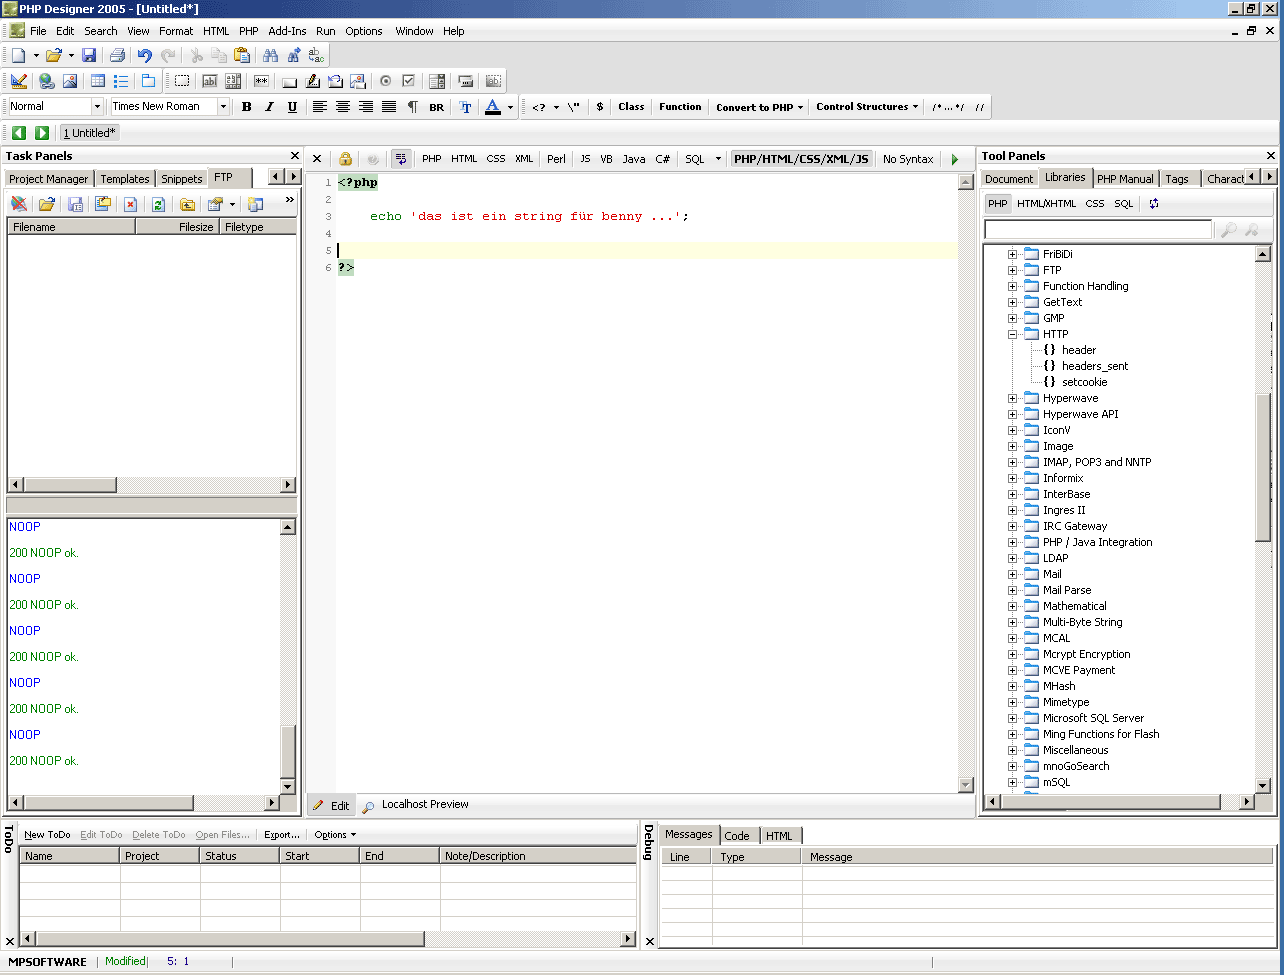Collapse the HTTP library folder

[x=1012, y=334]
